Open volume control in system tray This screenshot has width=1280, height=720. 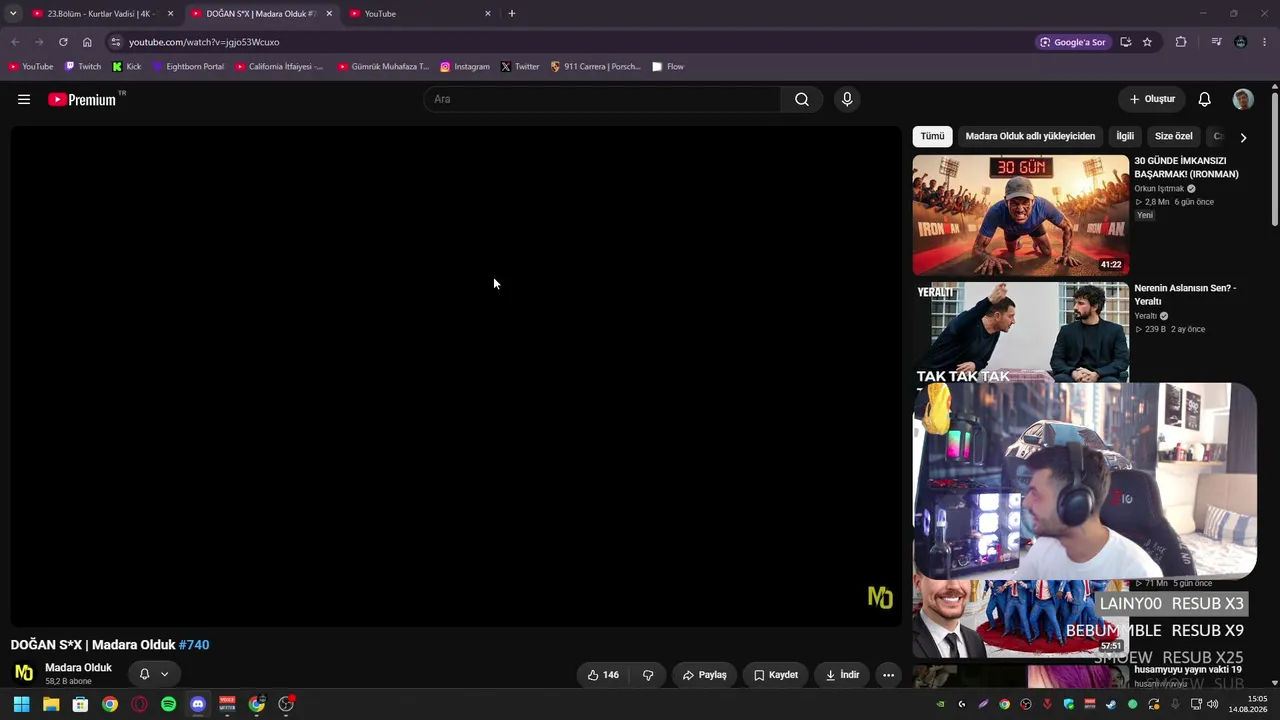1213,704
